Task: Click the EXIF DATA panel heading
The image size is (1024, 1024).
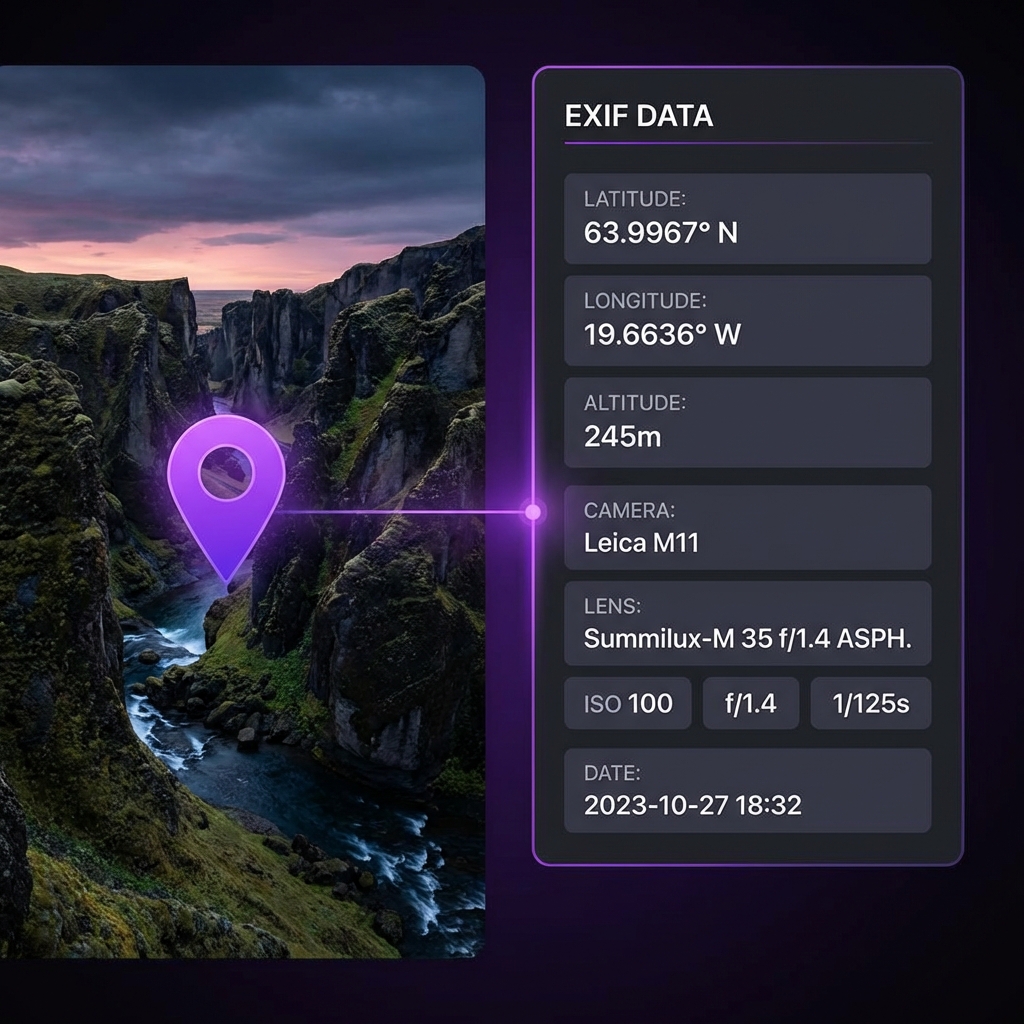Action: coord(638,116)
